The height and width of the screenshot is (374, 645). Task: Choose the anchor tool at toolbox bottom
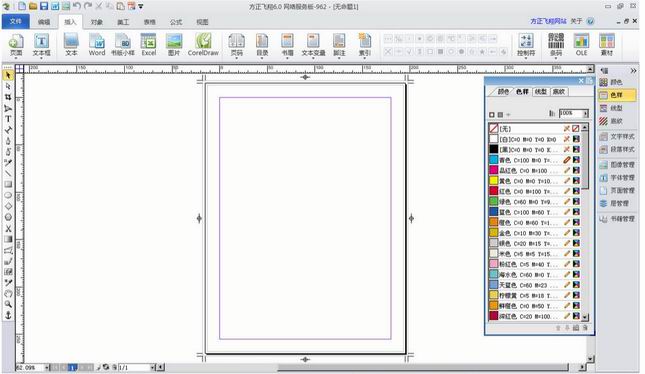click(8, 316)
